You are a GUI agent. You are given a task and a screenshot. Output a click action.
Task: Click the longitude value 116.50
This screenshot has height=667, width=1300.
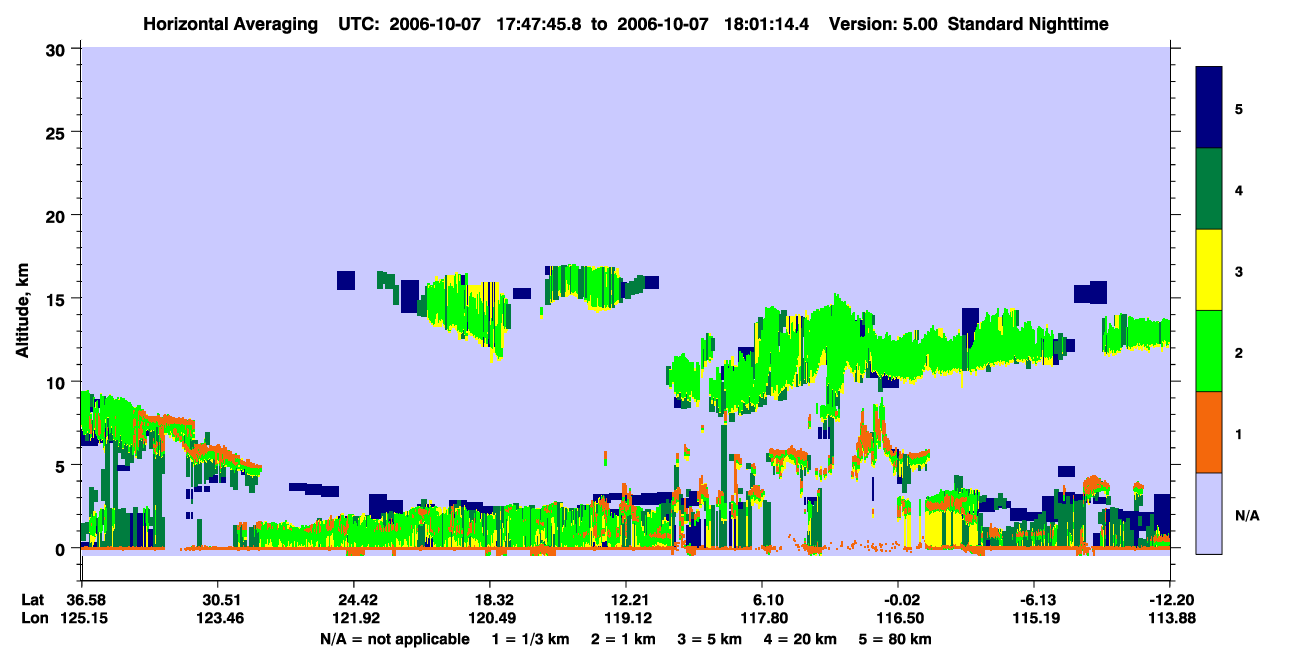pyautogui.click(x=899, y=618)
